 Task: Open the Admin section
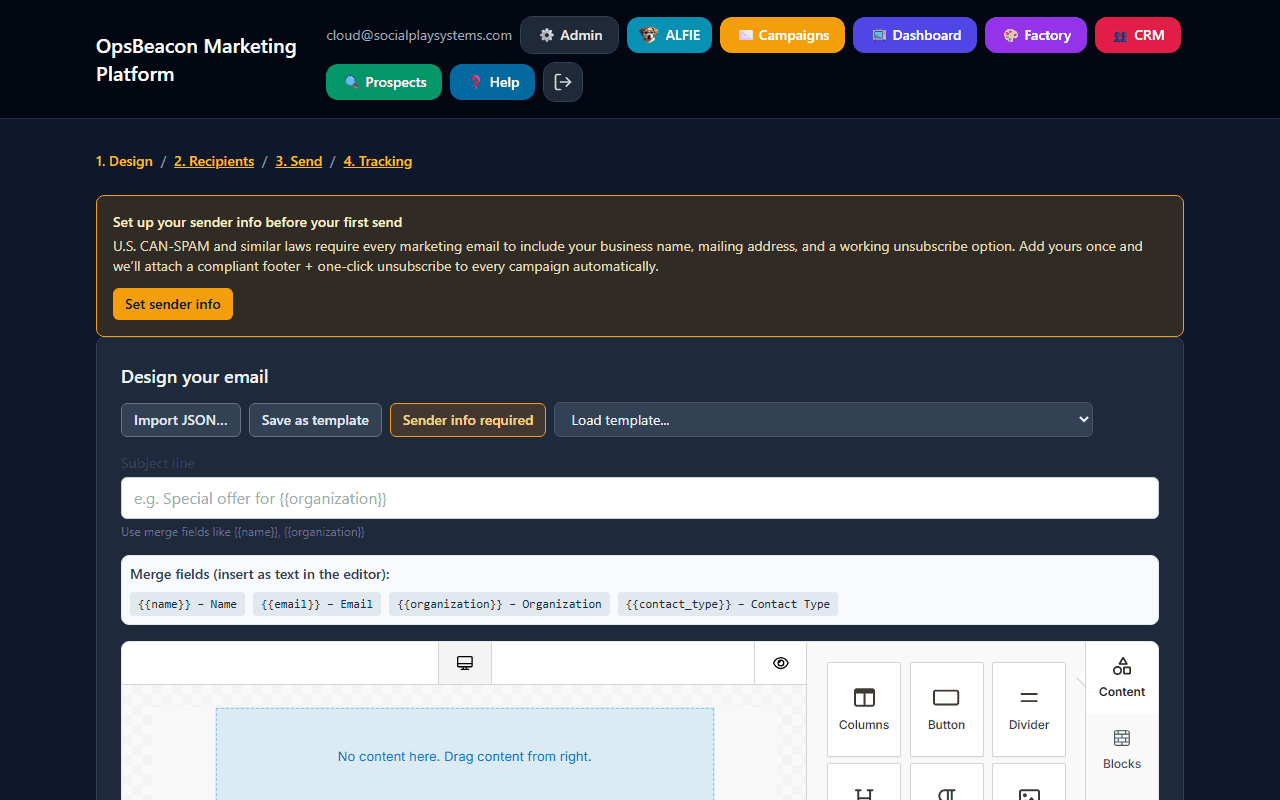[569, 35]
